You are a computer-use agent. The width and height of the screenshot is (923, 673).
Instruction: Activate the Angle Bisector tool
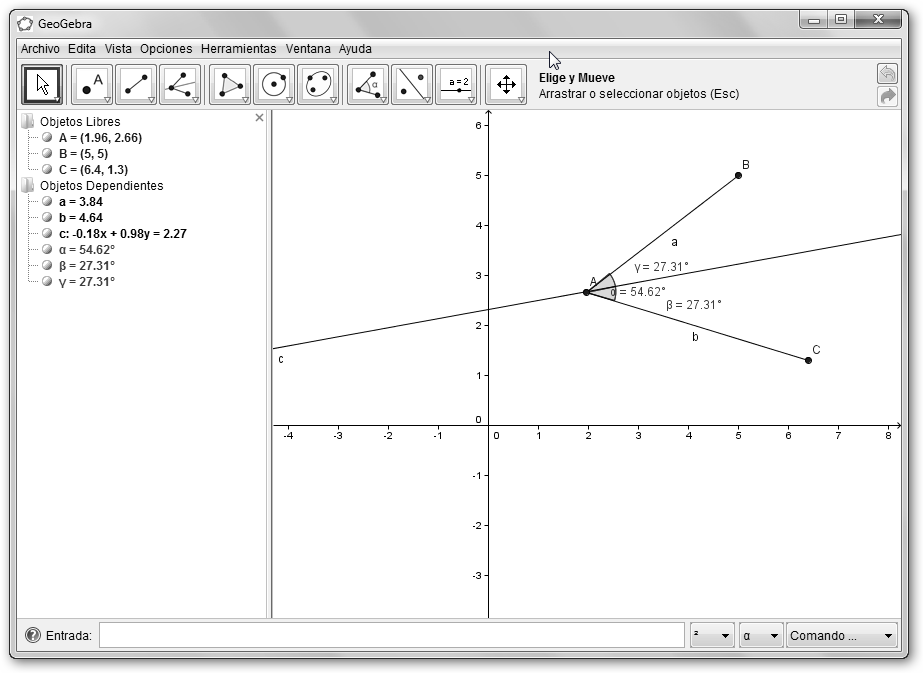tap(180, 85)
